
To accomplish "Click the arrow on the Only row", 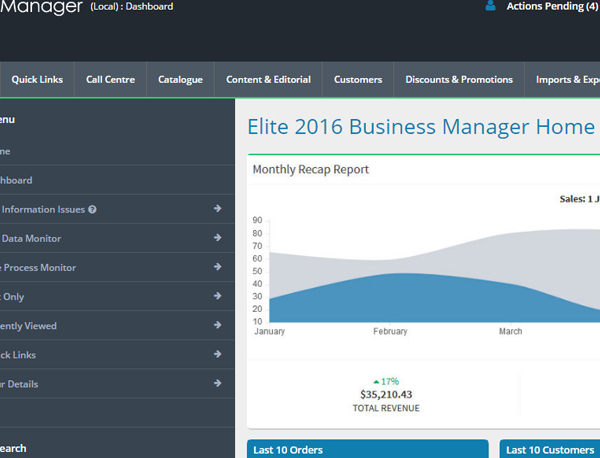I will click(217, 297).
